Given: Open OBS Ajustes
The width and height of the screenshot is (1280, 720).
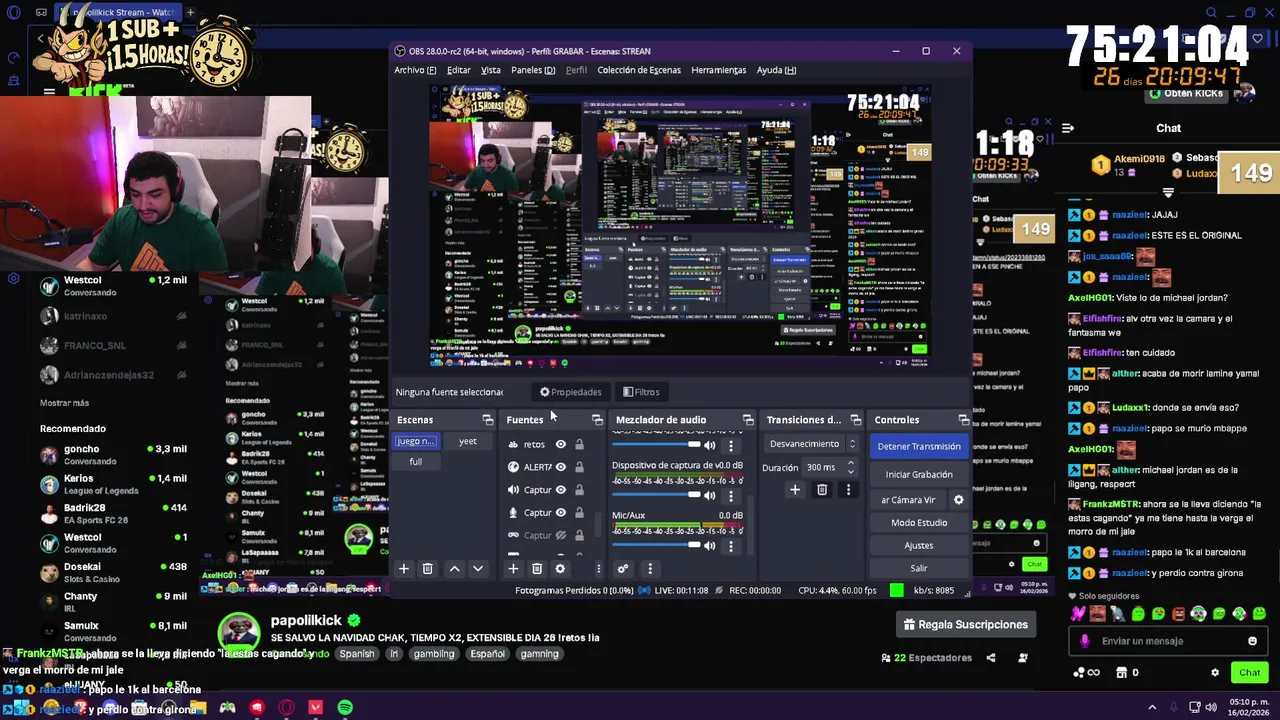Looking at the screenshot, I should pos(919,546).
